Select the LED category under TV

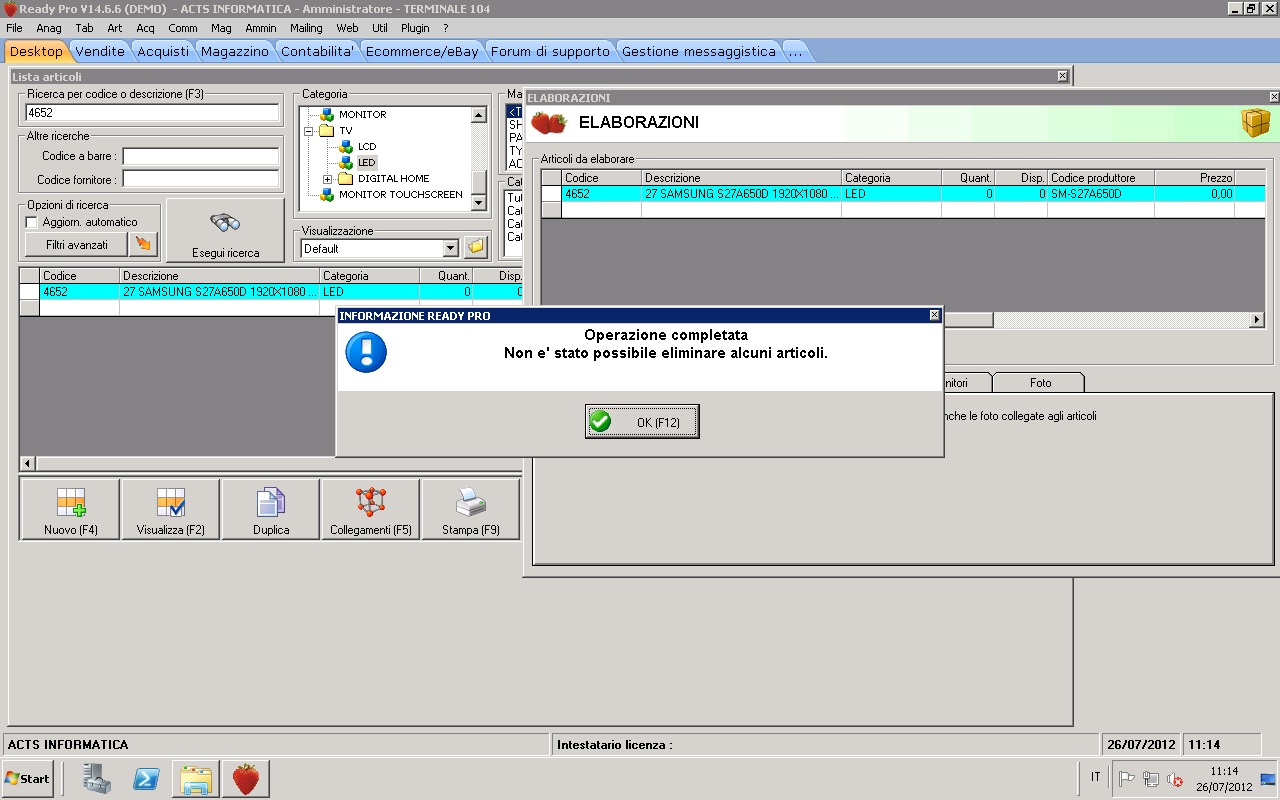click(x=367, y=163)
